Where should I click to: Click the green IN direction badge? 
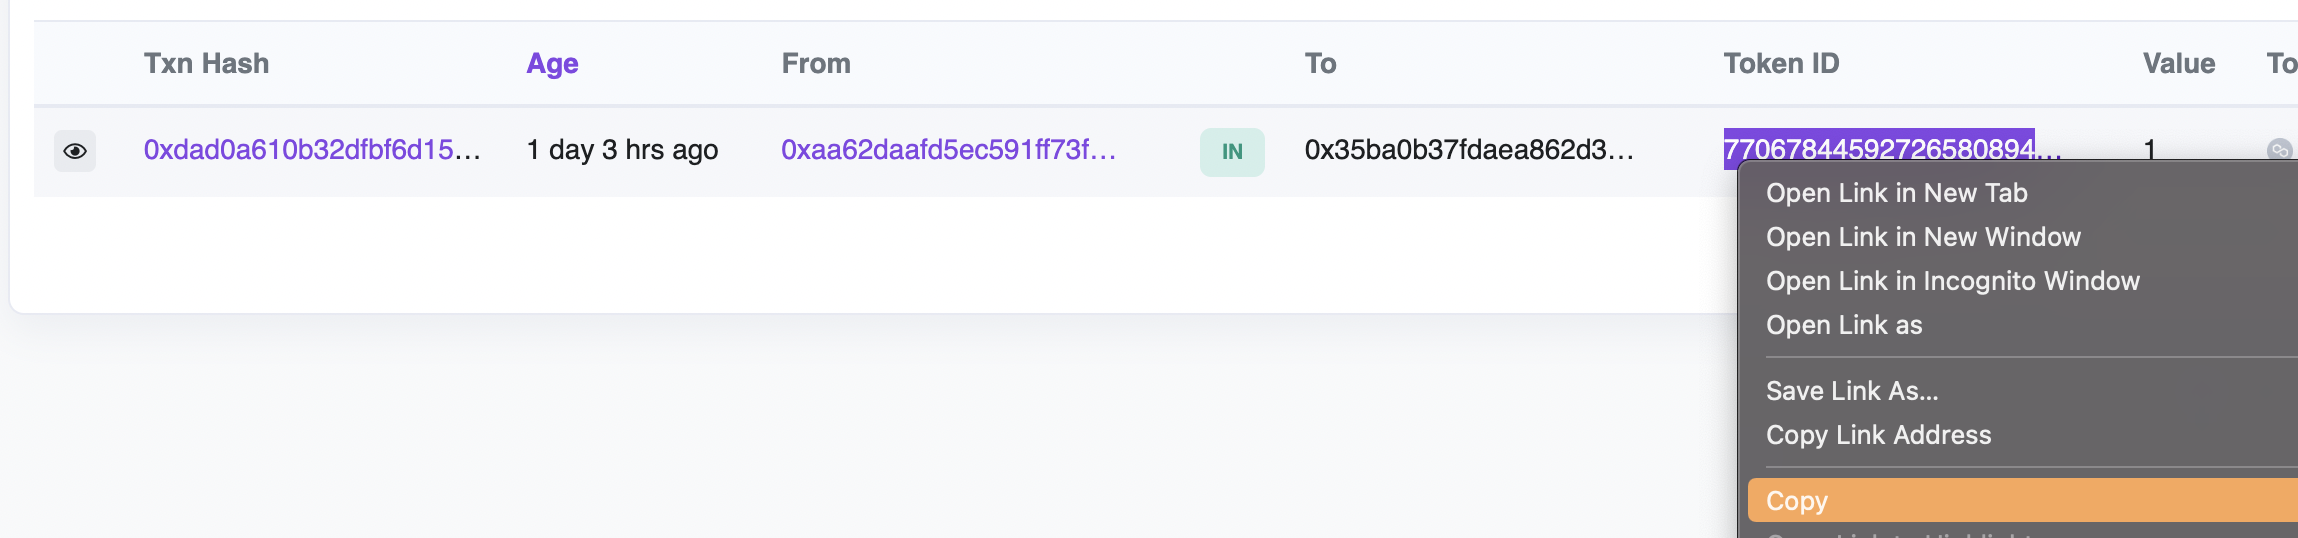[1232, 152]
